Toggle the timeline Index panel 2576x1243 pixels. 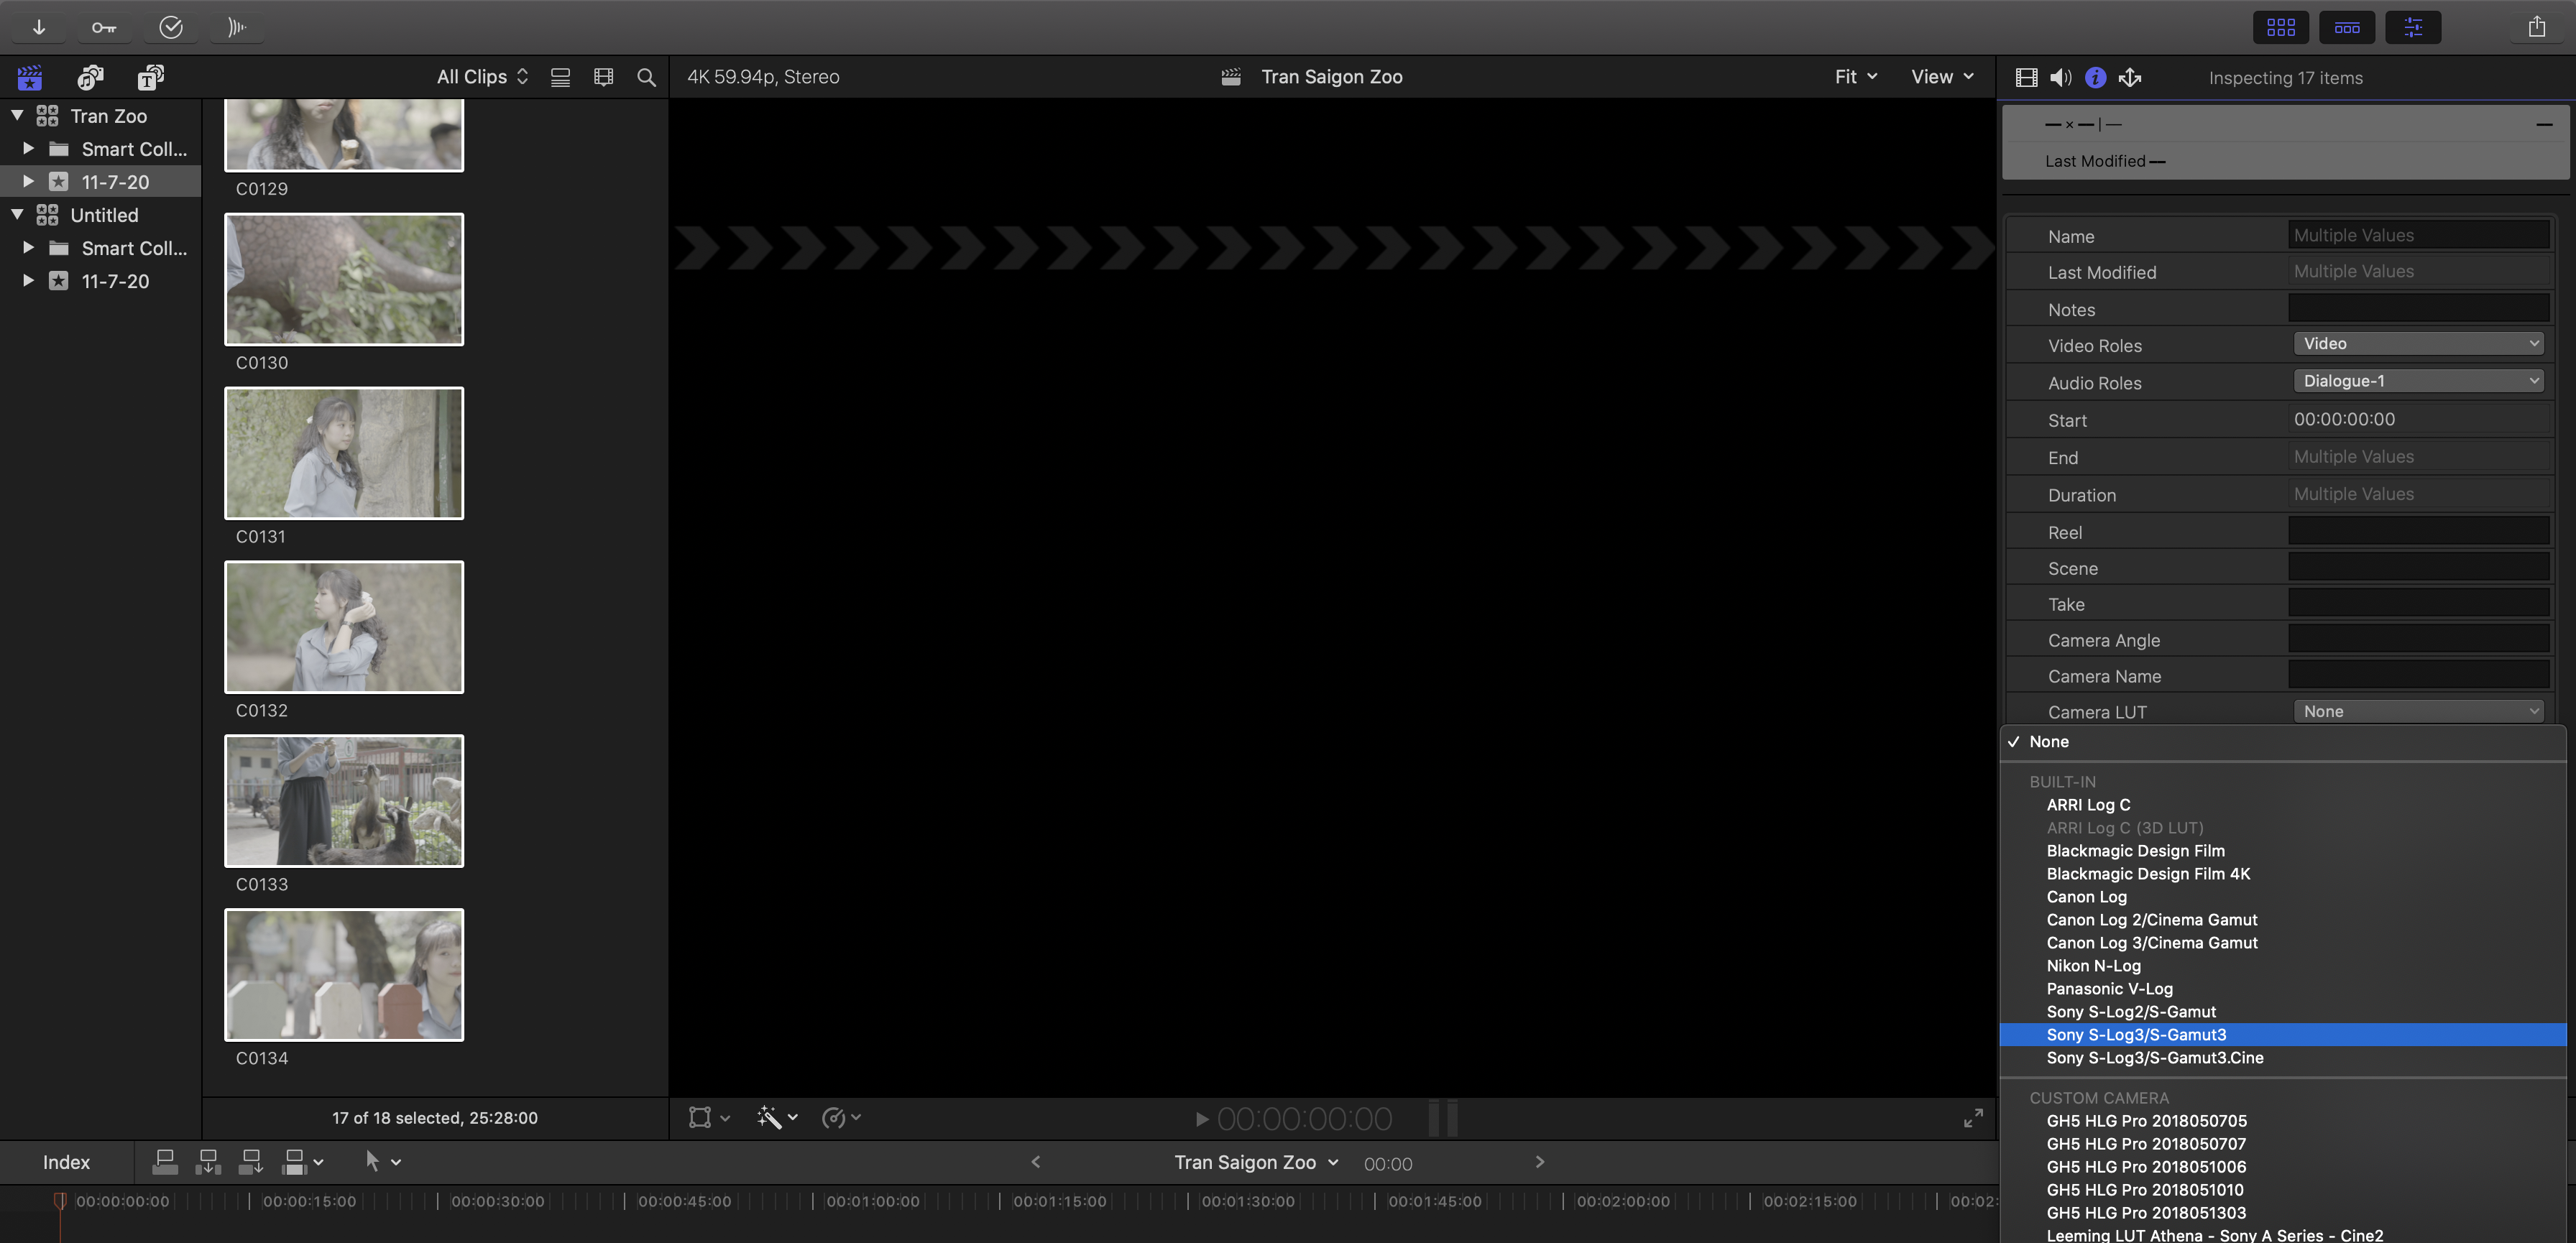66,1162
